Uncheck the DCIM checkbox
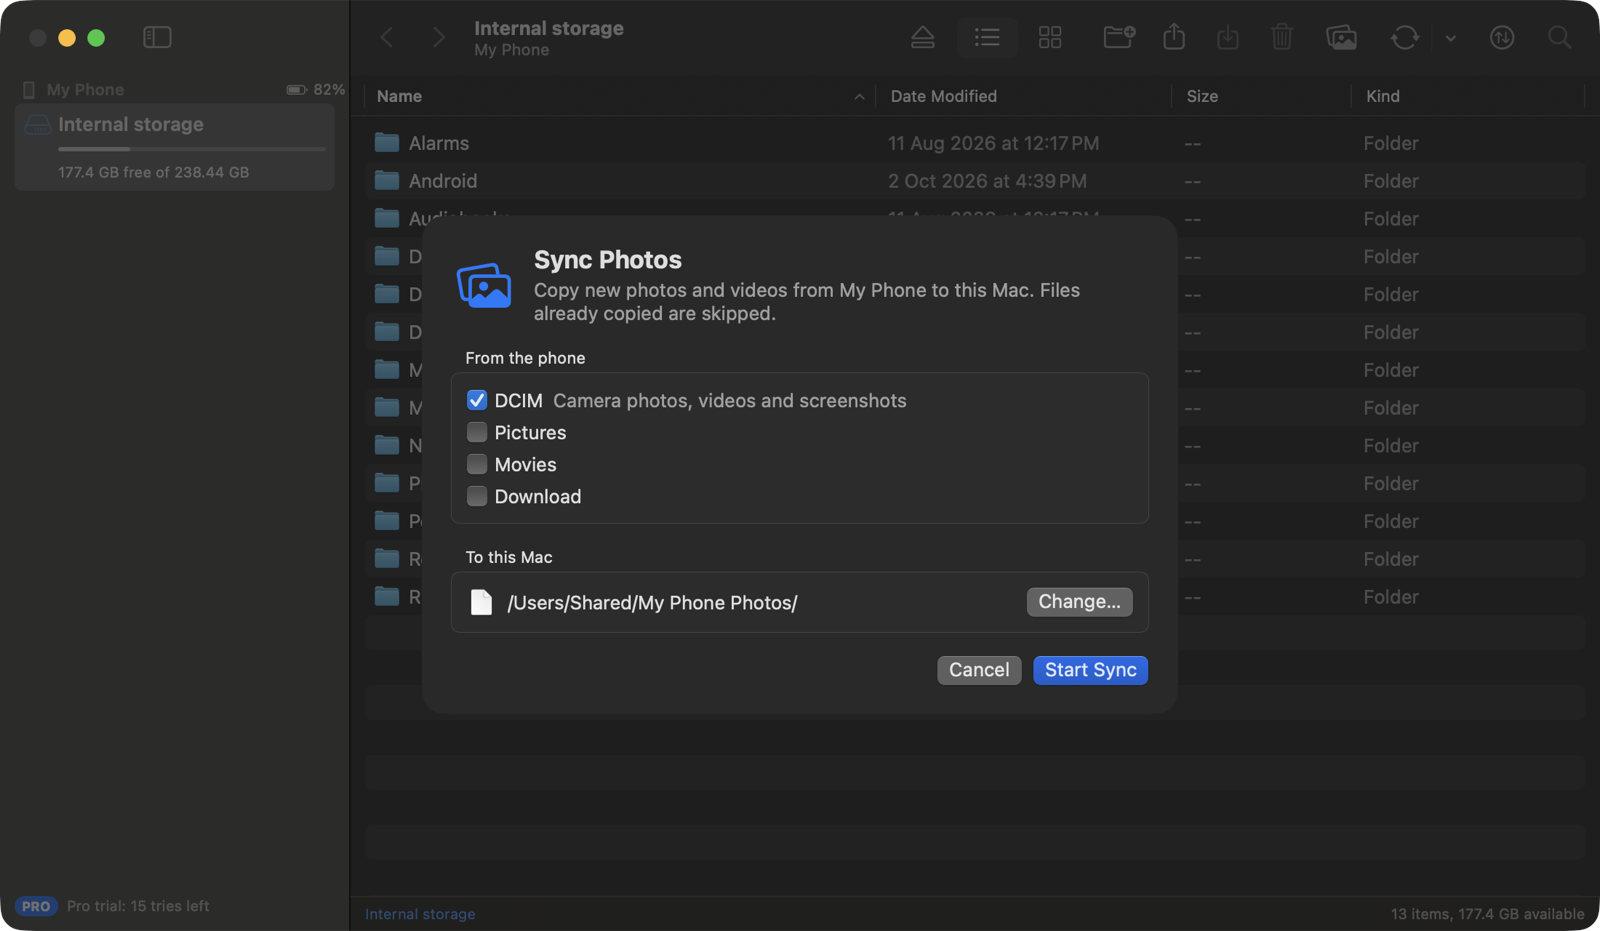 pyautogui.click(x=477, y=400)
